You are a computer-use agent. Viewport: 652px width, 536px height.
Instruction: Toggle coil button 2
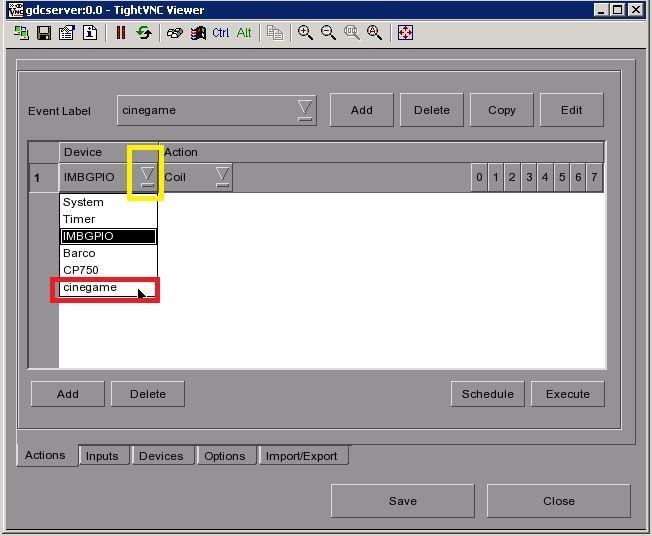coord(512,177)
